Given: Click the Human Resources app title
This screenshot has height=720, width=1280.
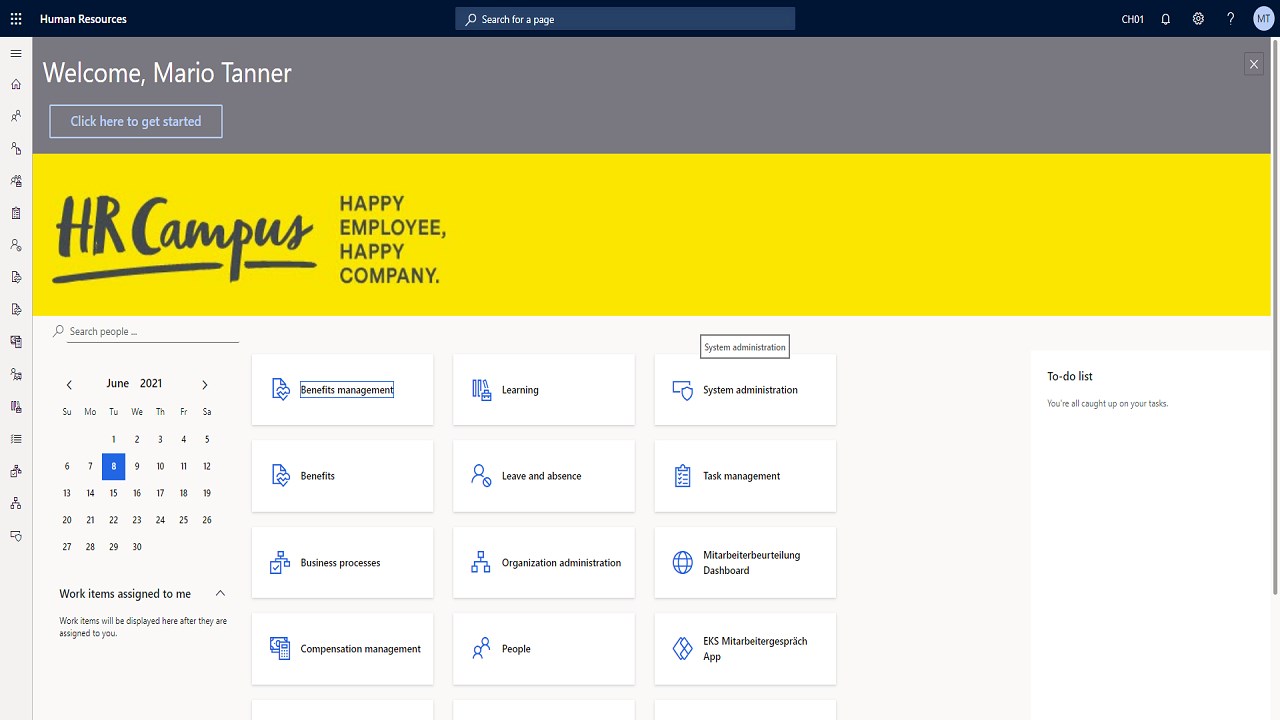Looking at the screenshot, I should coord(83,19).
